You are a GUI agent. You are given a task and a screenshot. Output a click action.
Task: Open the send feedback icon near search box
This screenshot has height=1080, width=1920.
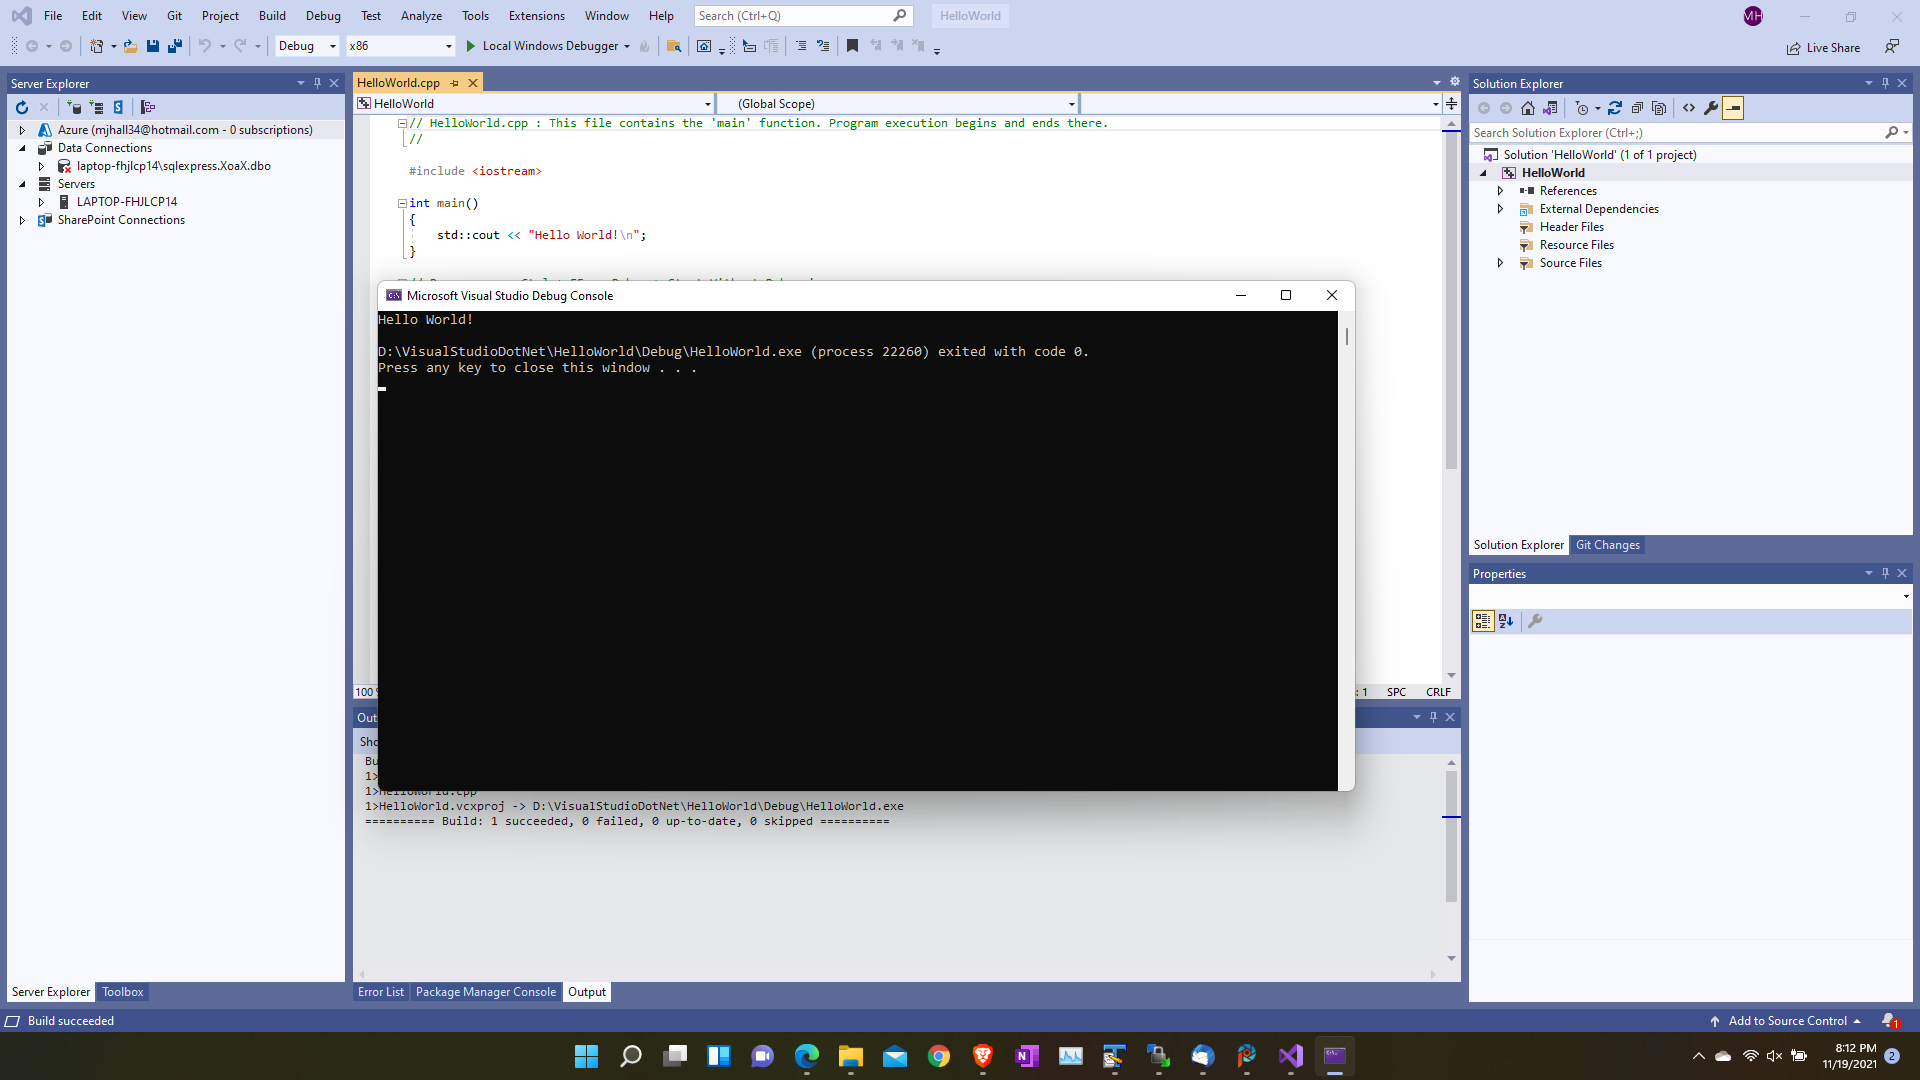(x=1893, y=46)
